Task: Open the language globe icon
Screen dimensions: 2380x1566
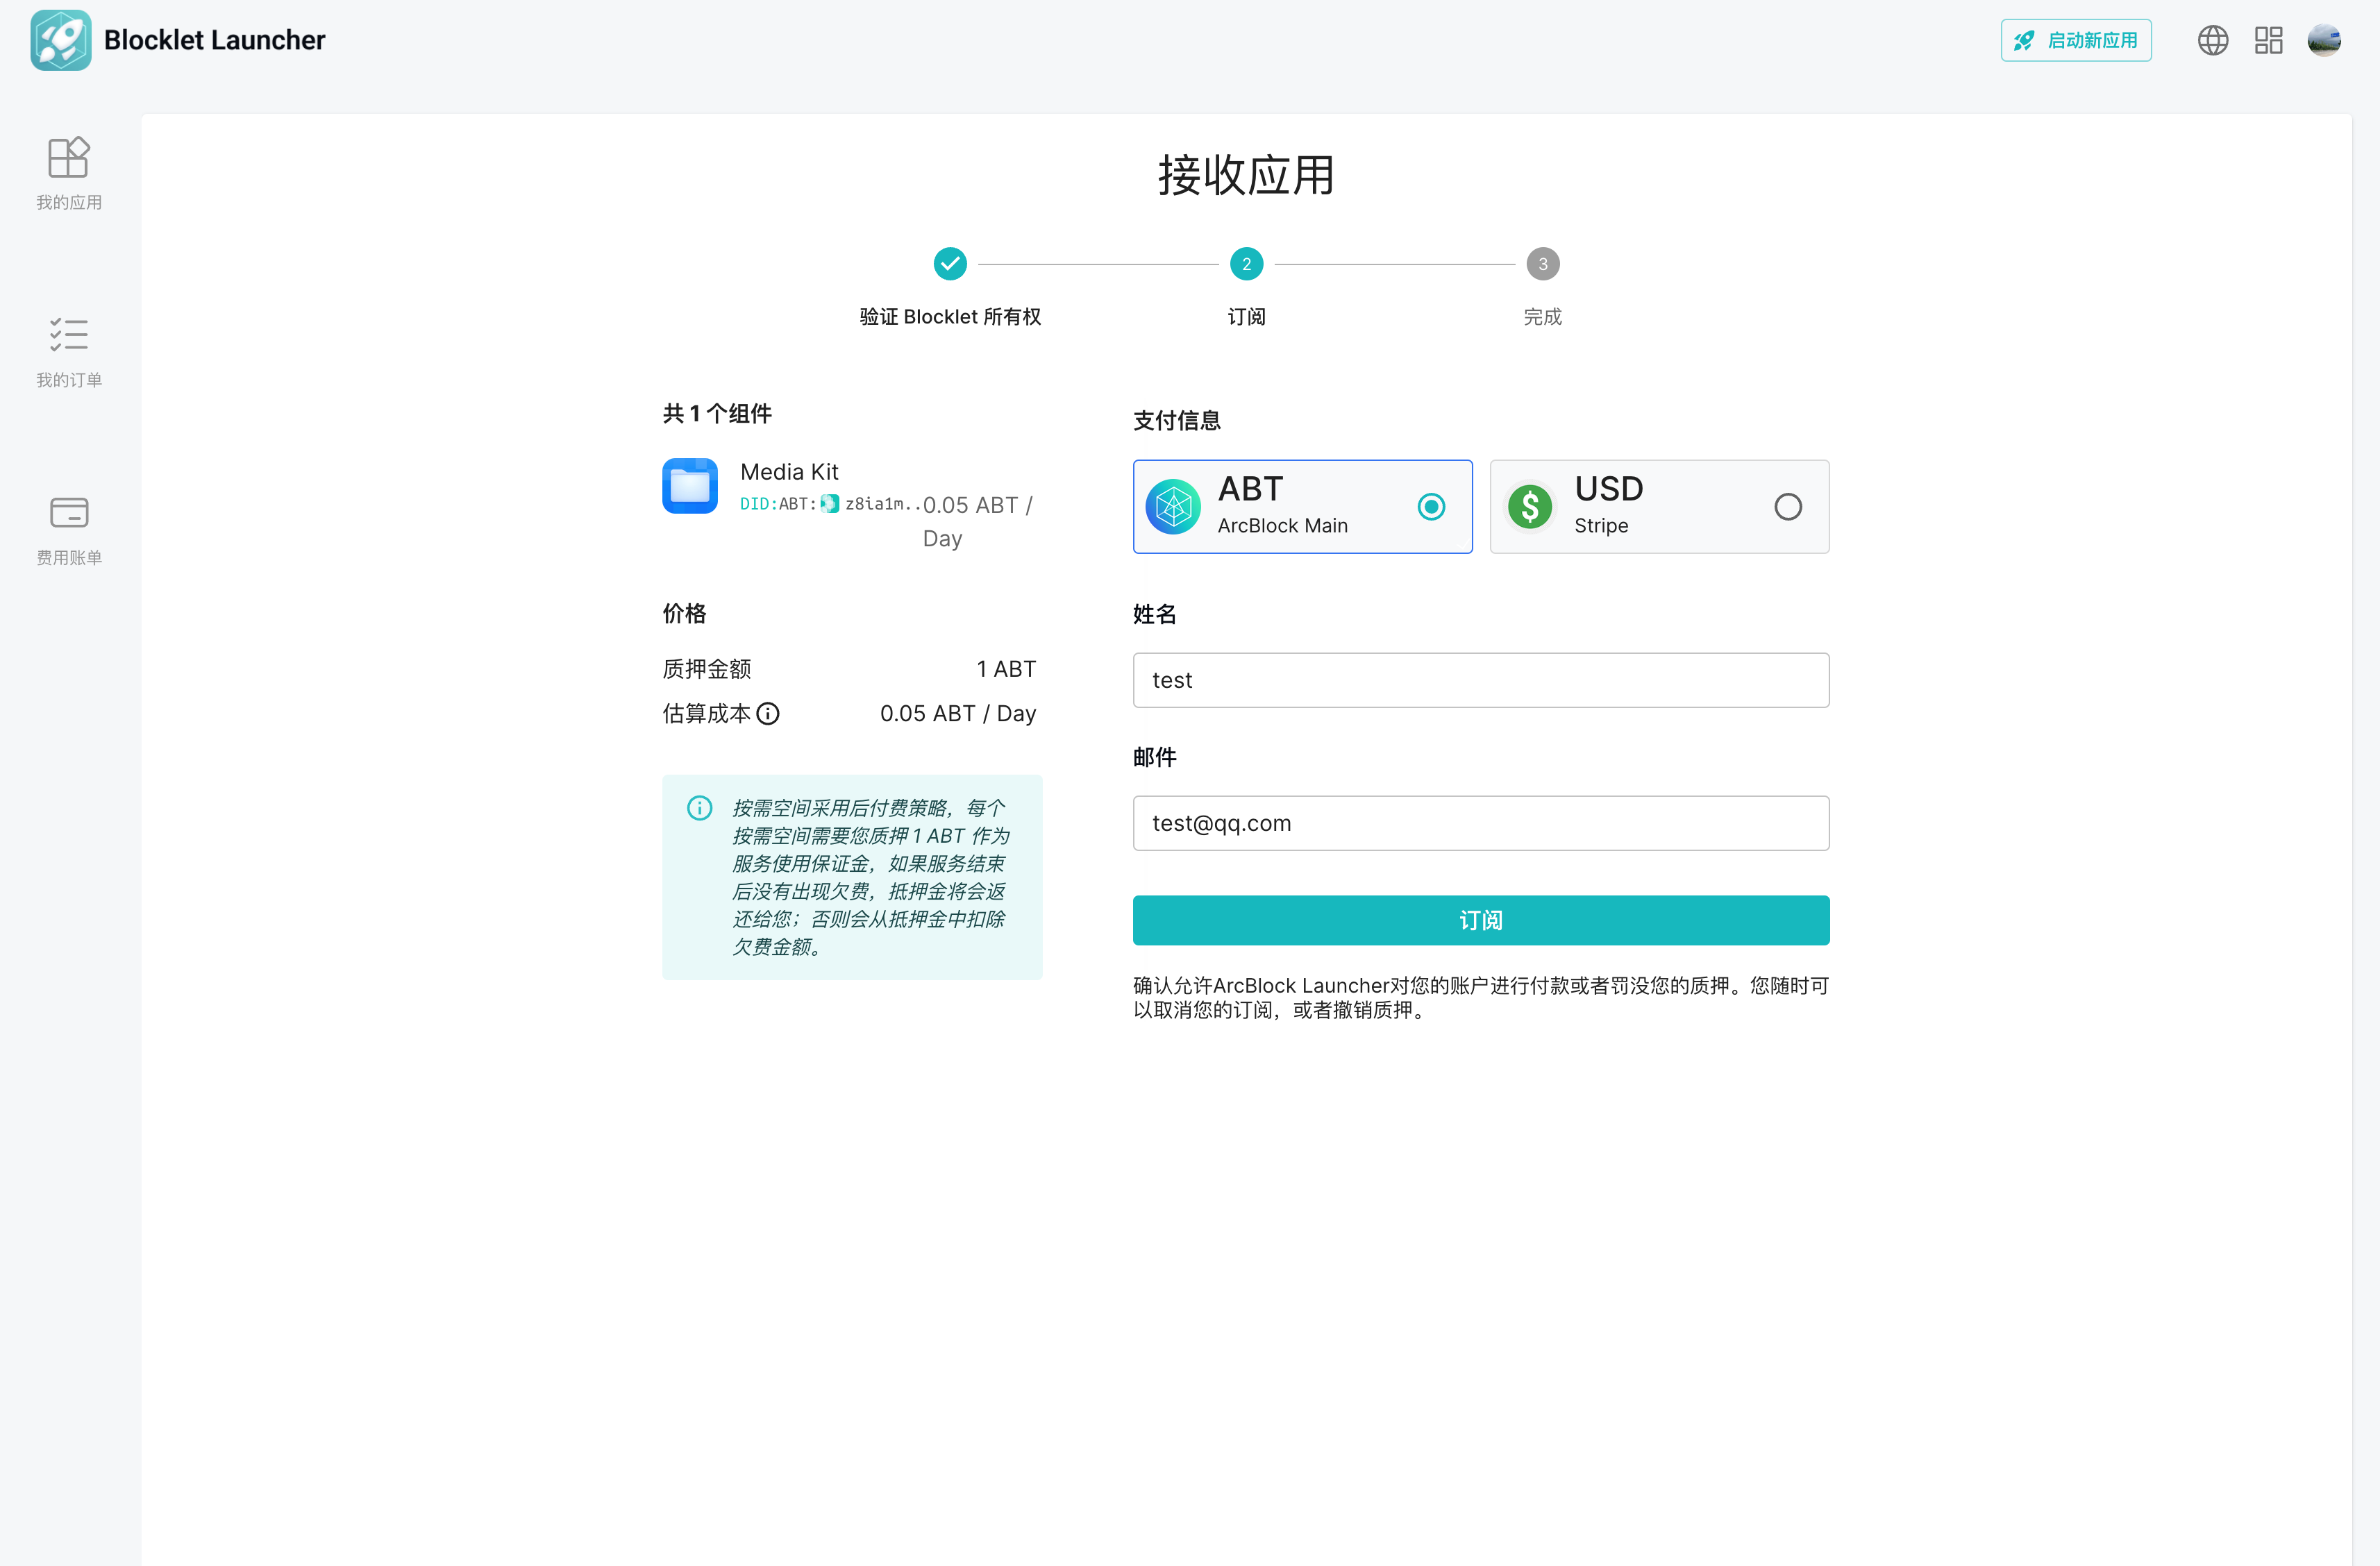Action: tap(2212, 40)
